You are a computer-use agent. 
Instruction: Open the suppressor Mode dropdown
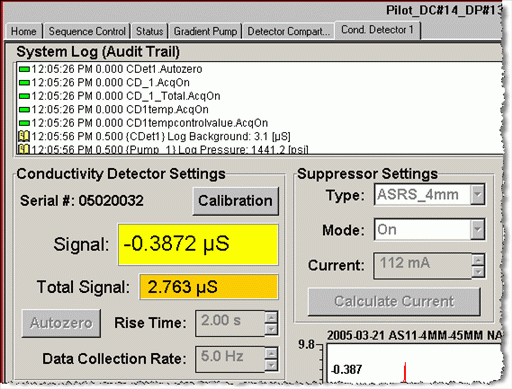pyautogui.click(x=478, y=230)
